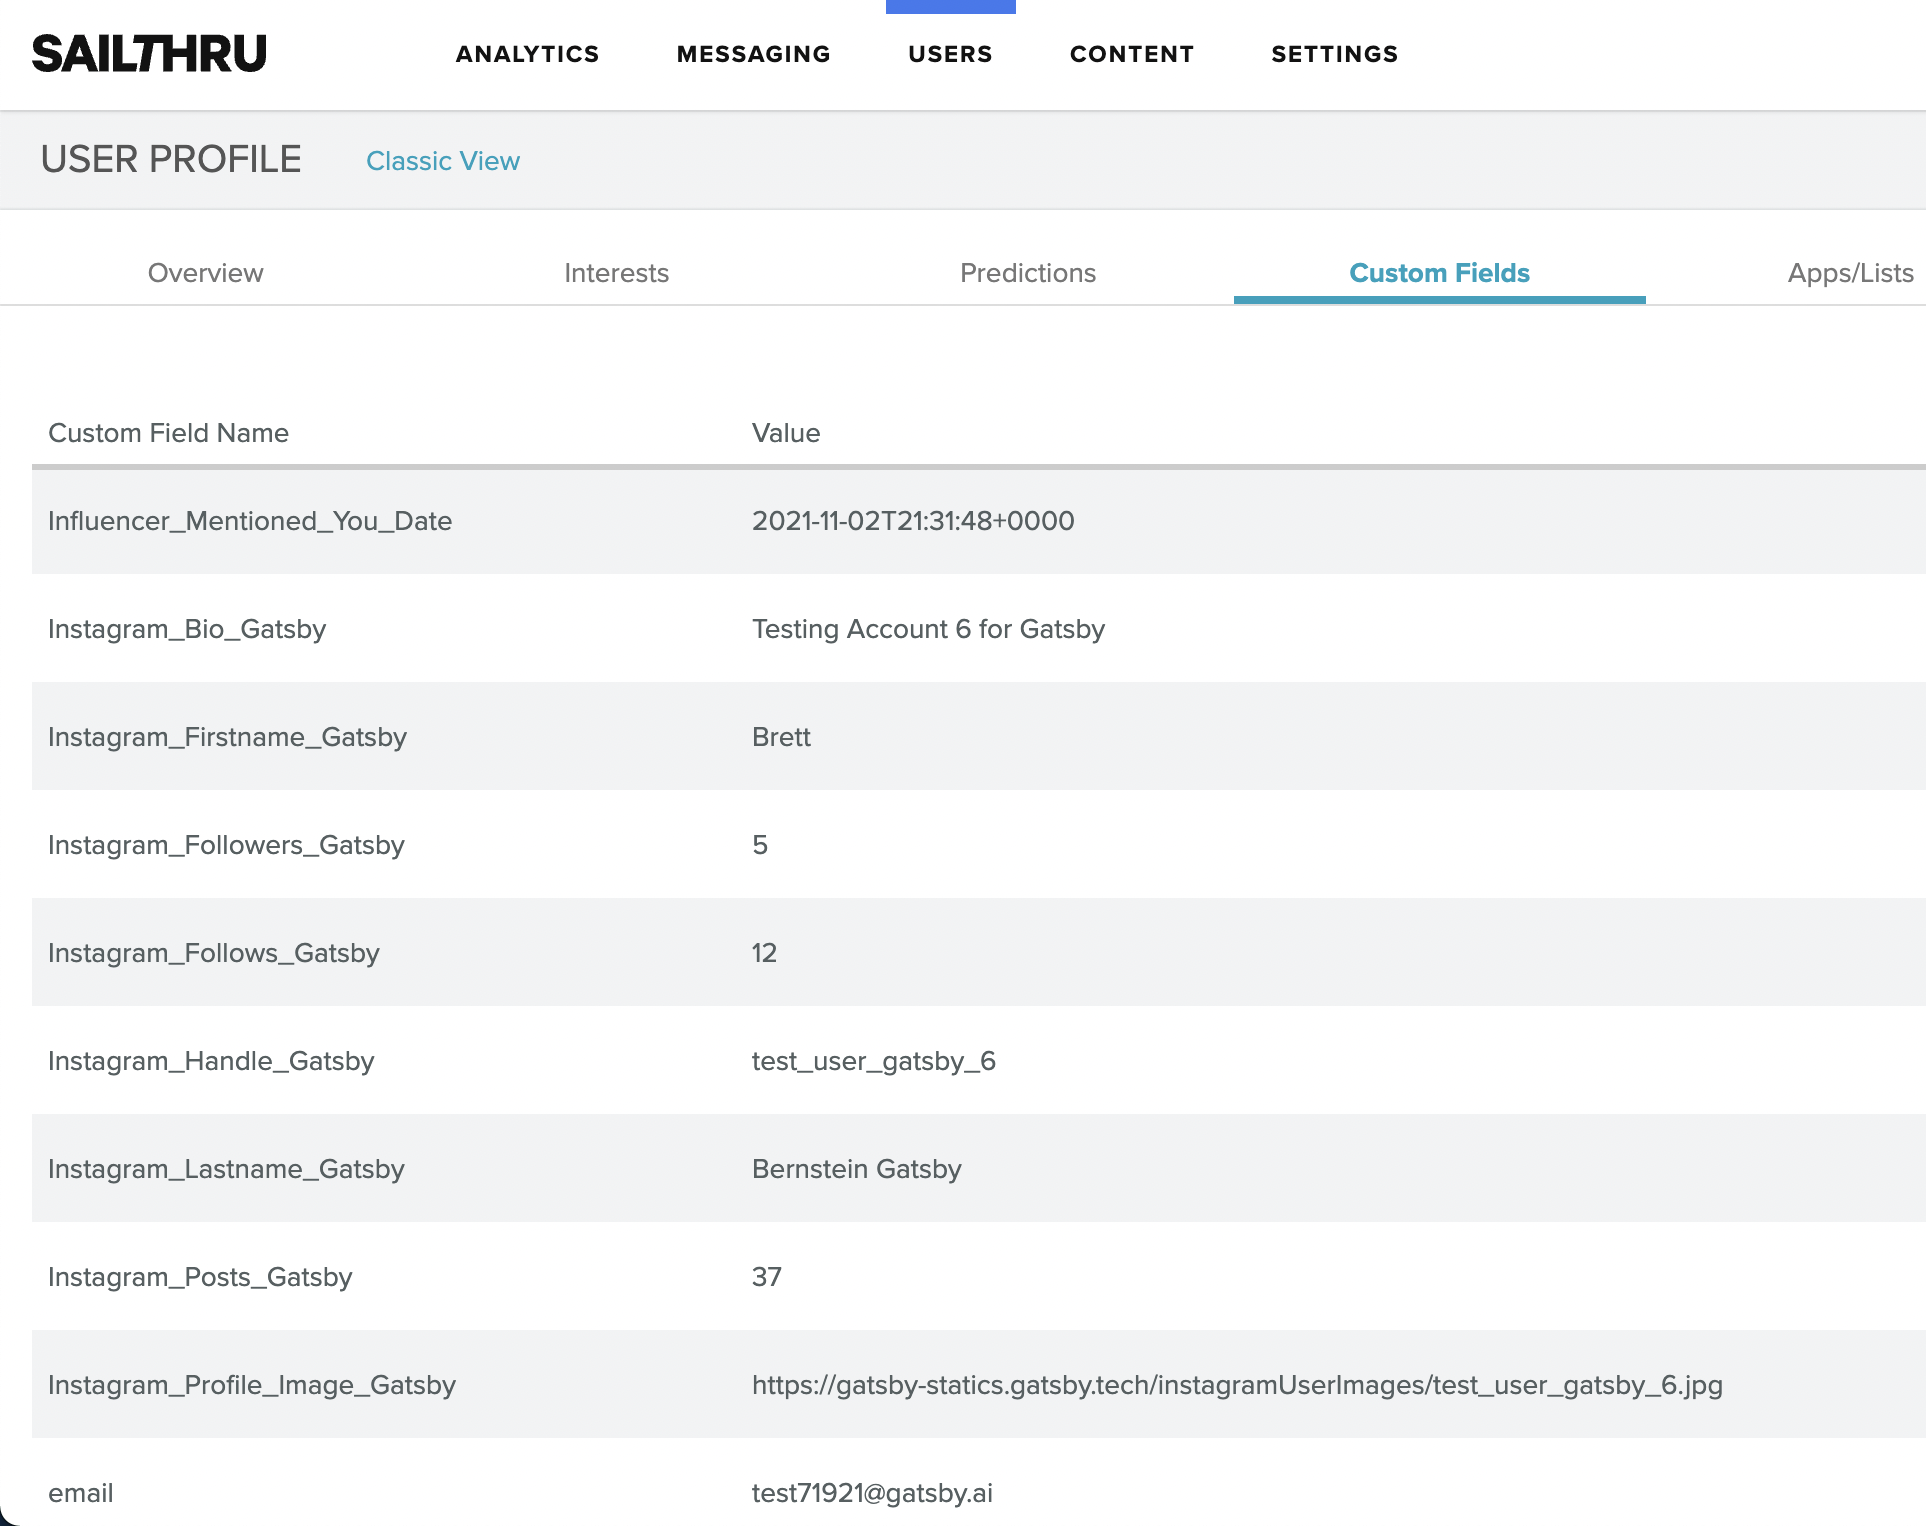Click the Custom Field Name column header
This screenshot has height=1526, width=1926.
click(168, 433)
